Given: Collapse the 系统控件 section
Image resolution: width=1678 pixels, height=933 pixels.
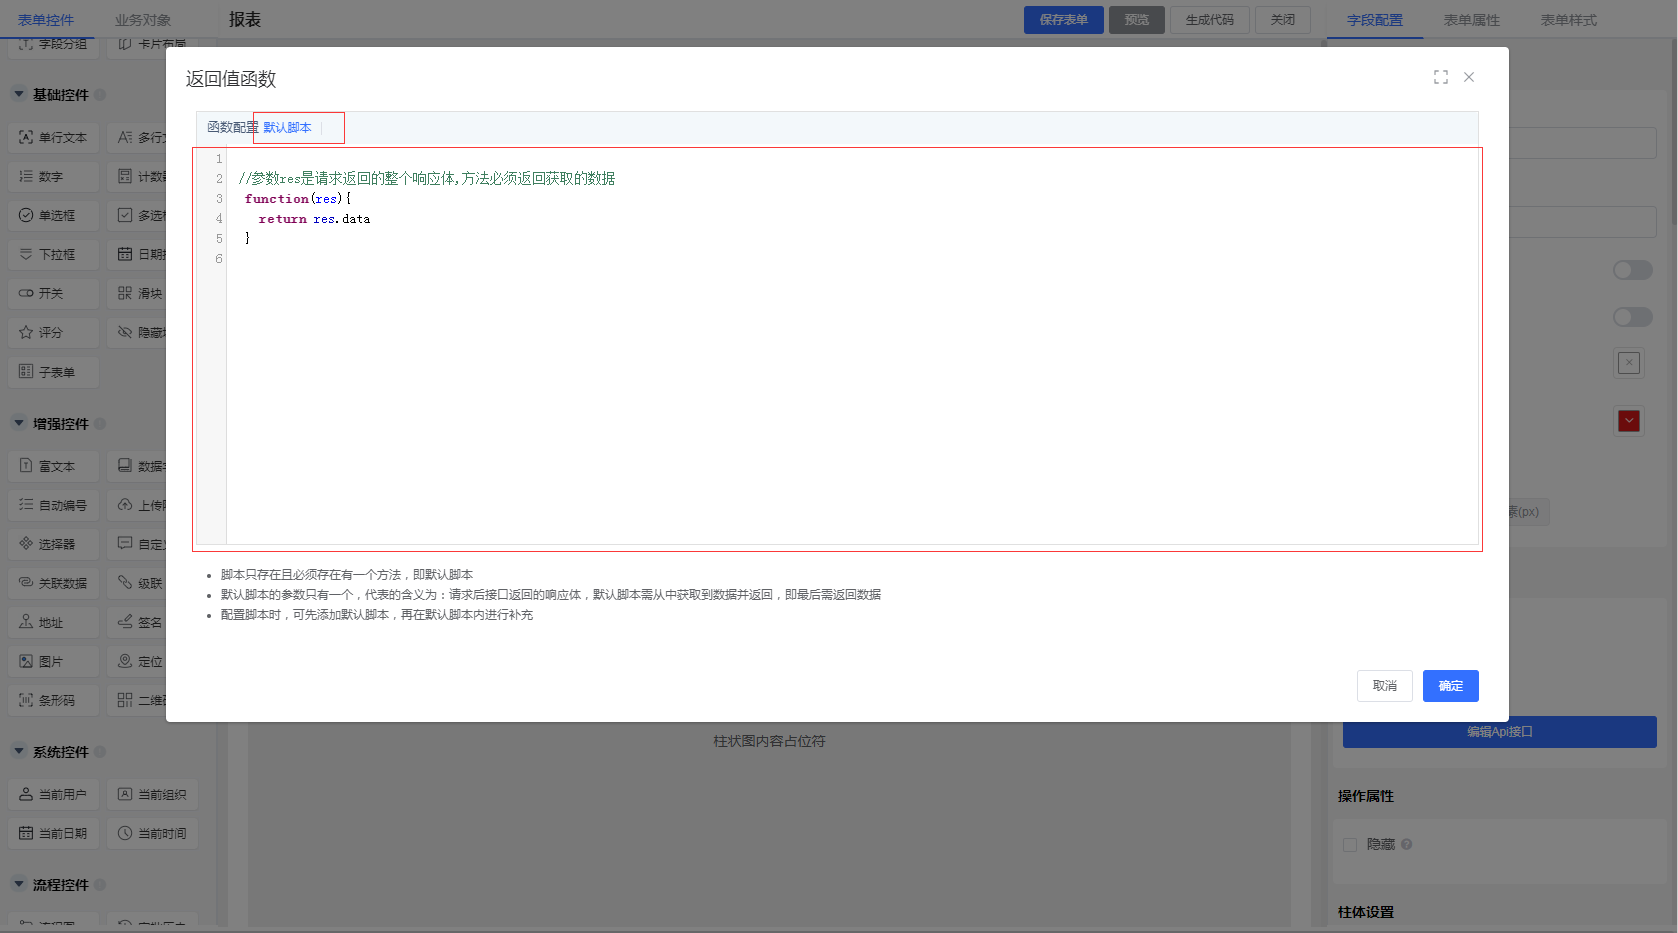Looking at the screenshot, I should click(x=19, y=752).
